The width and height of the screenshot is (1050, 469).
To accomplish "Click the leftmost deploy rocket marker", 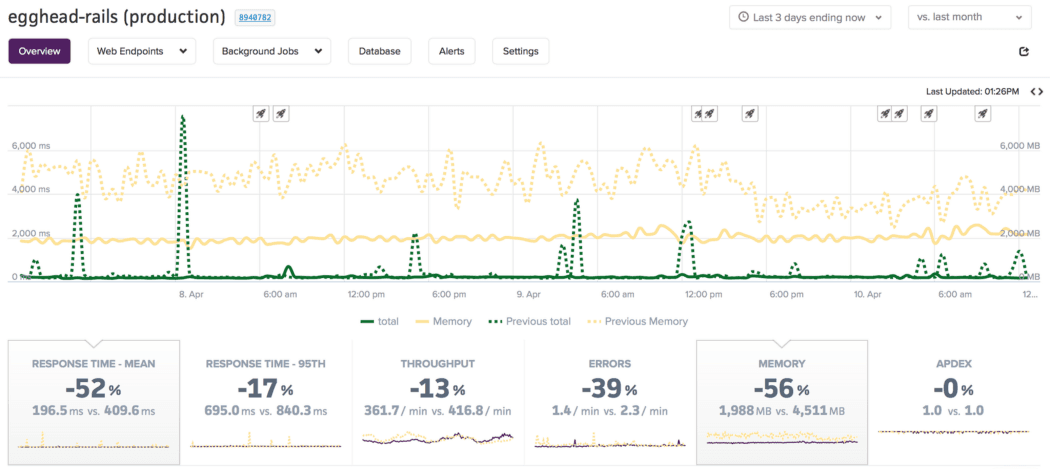I will [261, 114].
